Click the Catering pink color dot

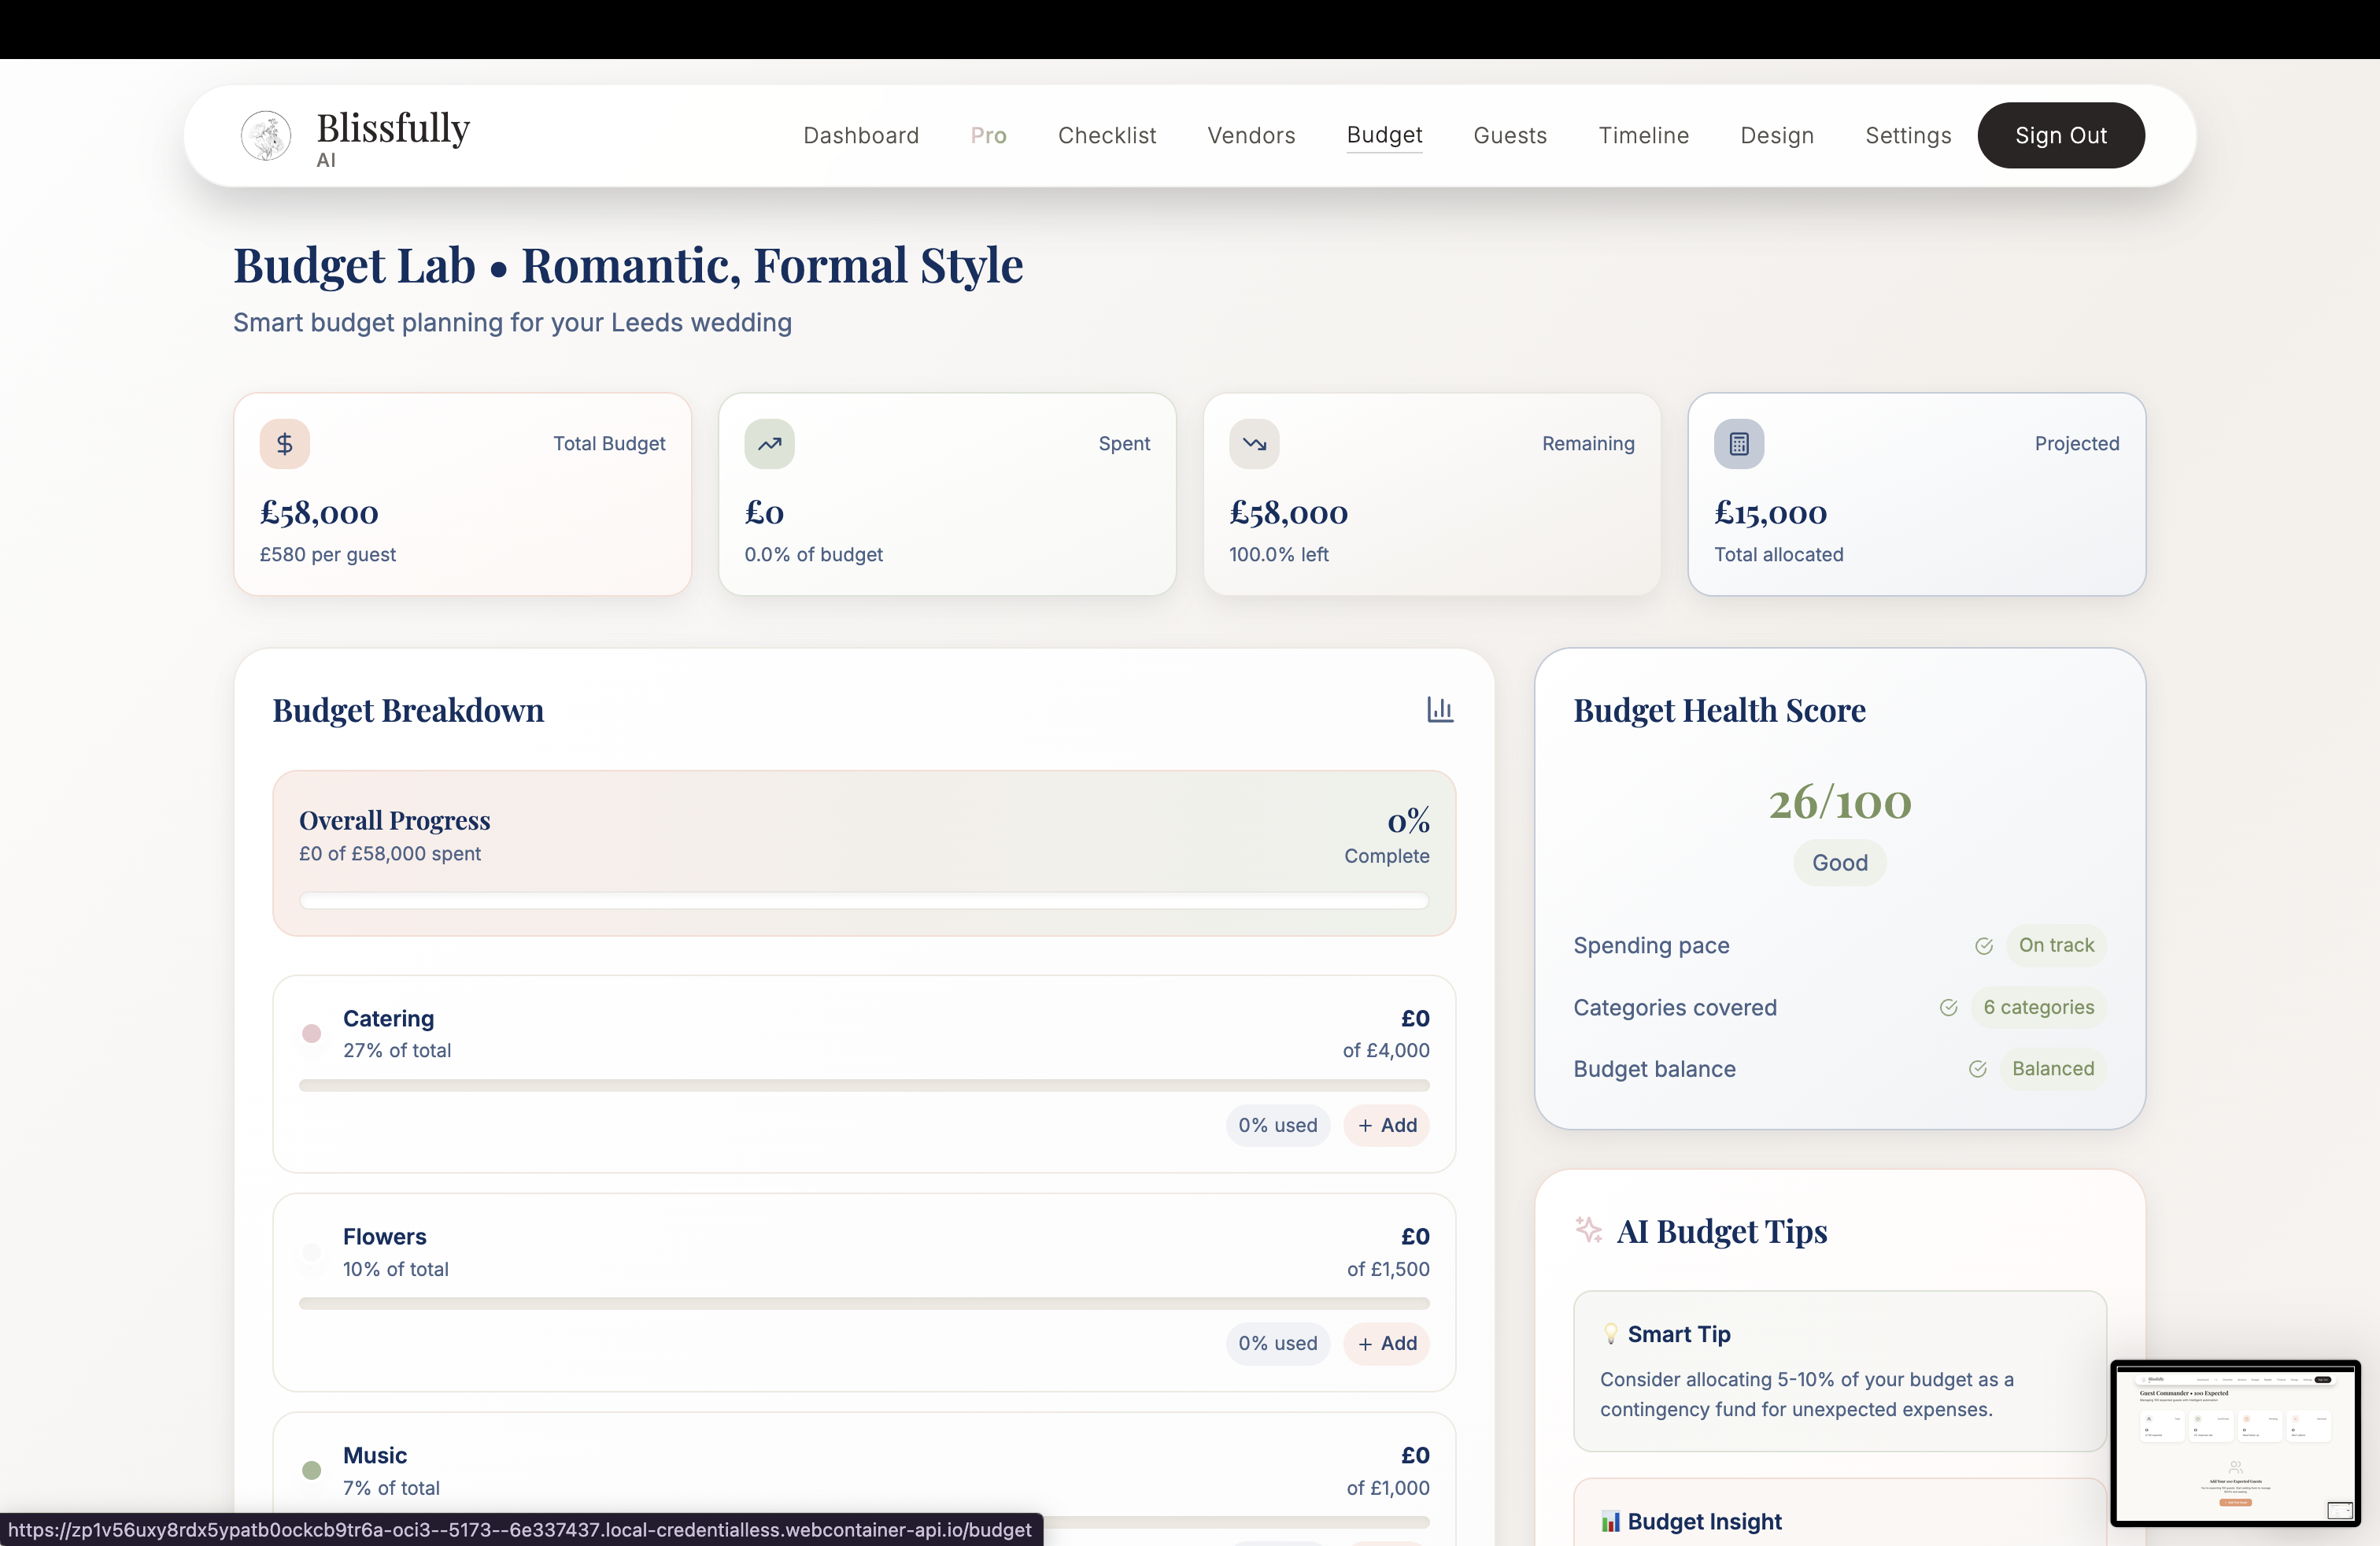pos(312,1034)
